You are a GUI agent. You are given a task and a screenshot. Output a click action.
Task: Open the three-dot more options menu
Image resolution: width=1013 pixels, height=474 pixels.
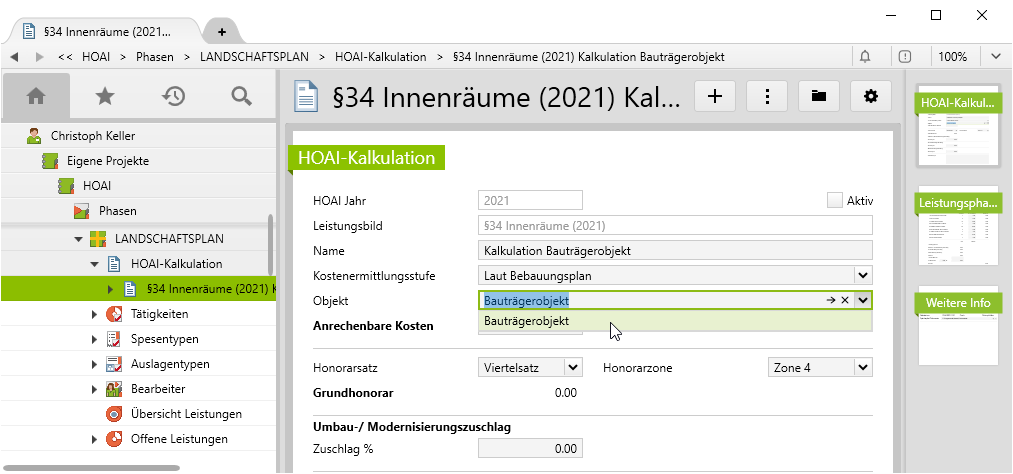[x=766, y=96]
